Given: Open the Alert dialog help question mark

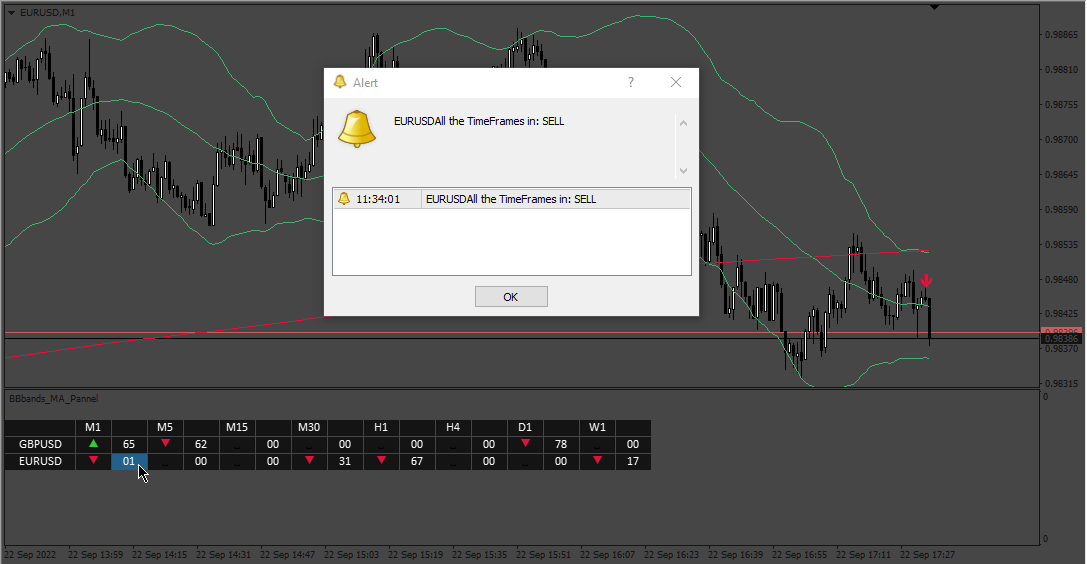Looking at the screenshot, I should (631, 82).
